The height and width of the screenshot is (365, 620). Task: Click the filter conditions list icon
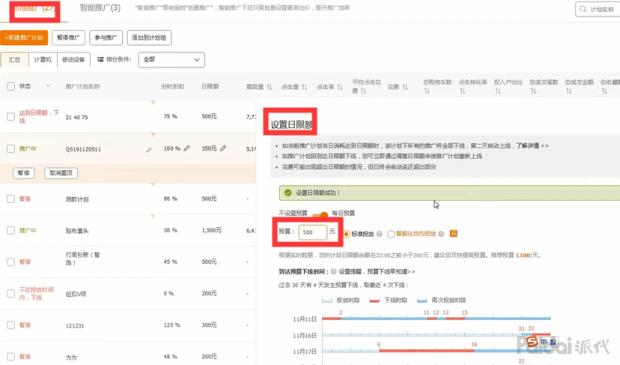pos(100,59)
